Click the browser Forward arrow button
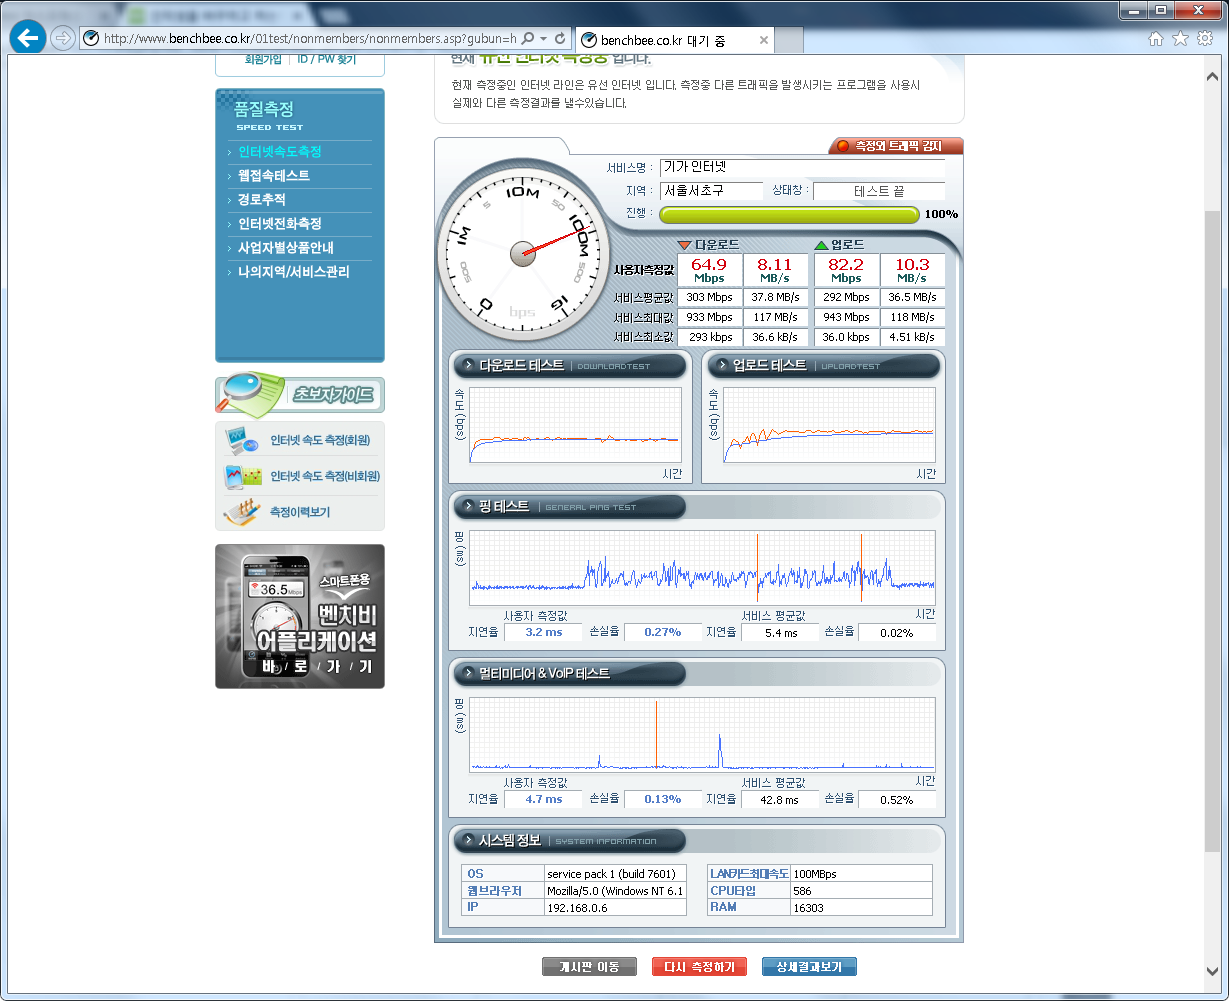Viewport: 1229px width, 1001px height. (x=63, y=39)
